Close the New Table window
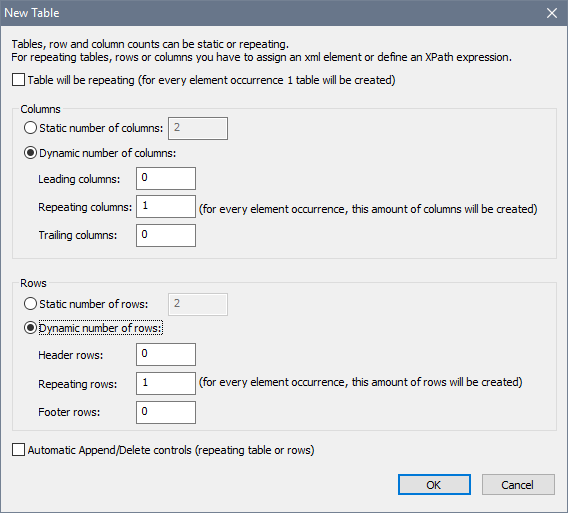Screen dimensions: 568x513 coord(552,13)
